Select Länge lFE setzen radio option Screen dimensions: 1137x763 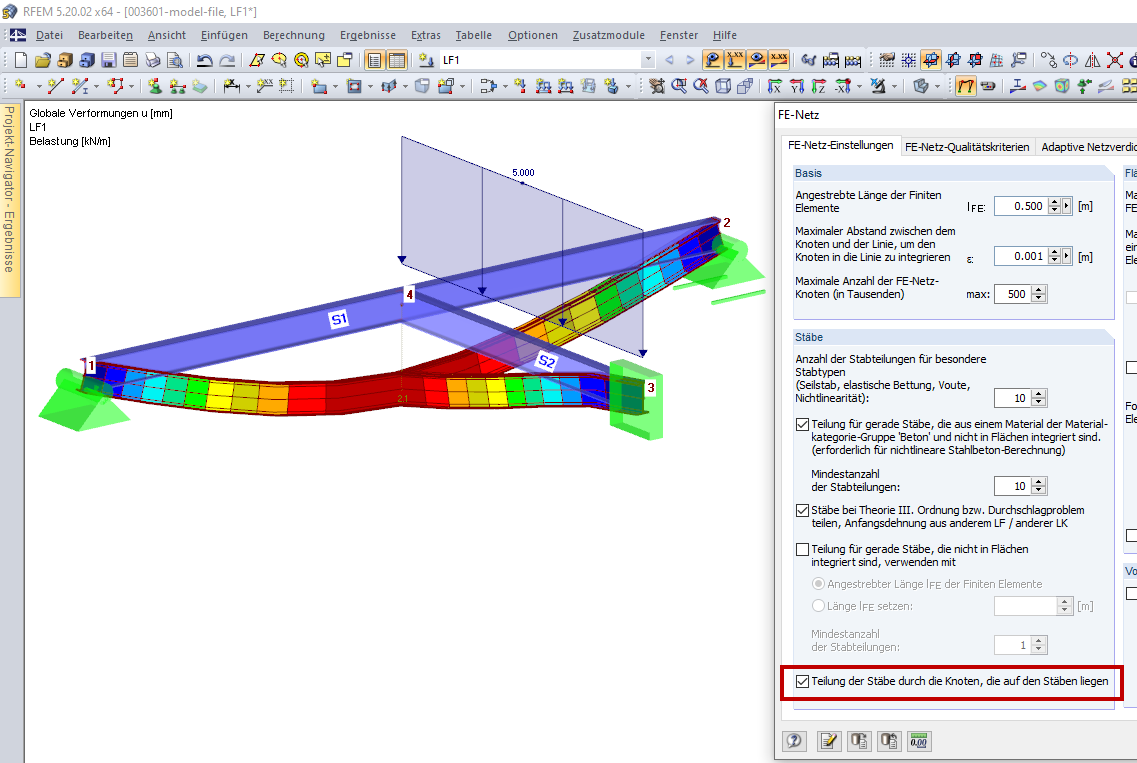819,606
